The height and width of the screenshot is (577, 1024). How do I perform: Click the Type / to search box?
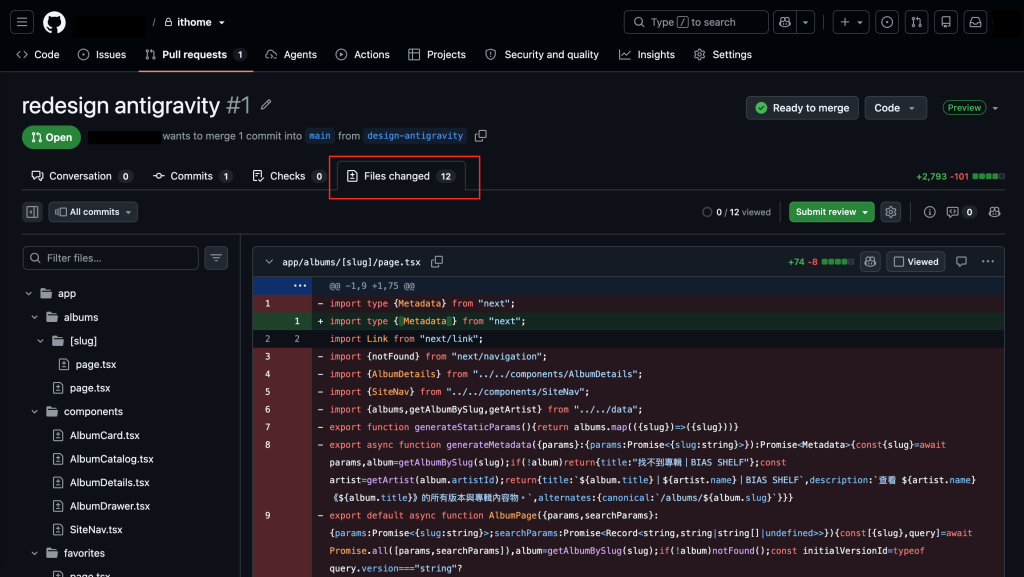pos(696,22)
